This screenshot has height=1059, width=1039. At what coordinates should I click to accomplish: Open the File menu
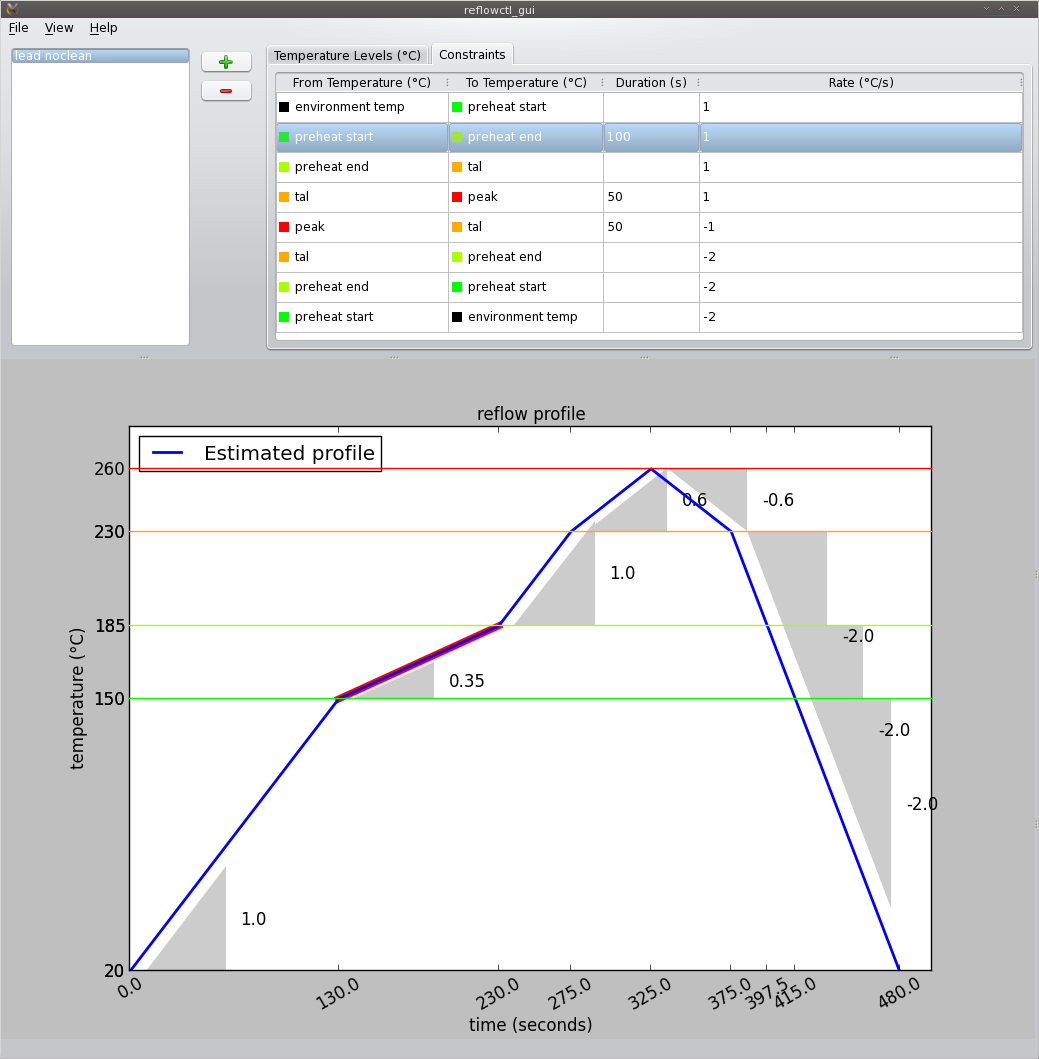click(x=18, y=28)
